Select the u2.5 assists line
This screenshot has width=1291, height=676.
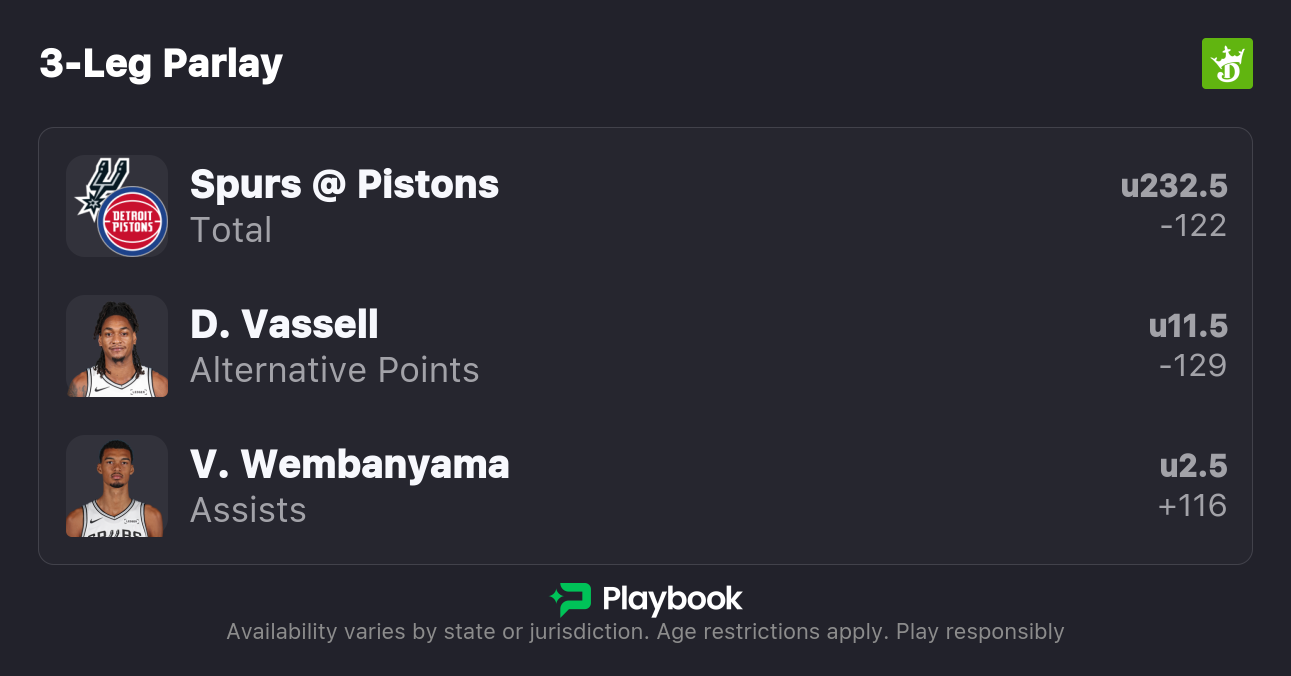pos(1193,466)
